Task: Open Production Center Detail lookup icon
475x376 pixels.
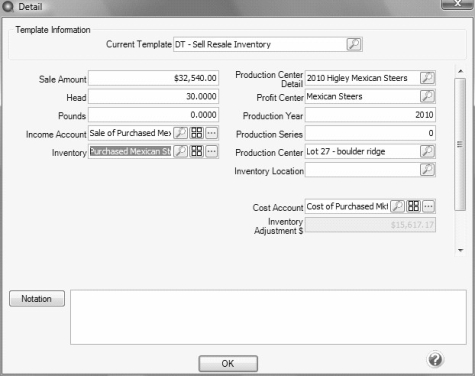Action: point(427,78)
